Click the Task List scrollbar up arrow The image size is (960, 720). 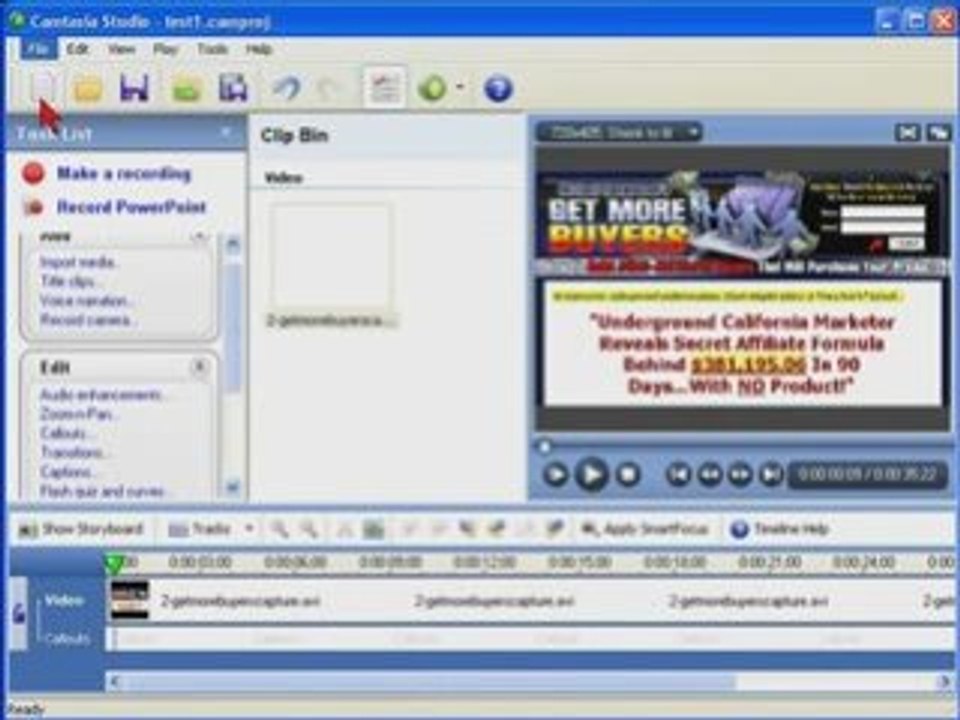click(x=233, y=244)
